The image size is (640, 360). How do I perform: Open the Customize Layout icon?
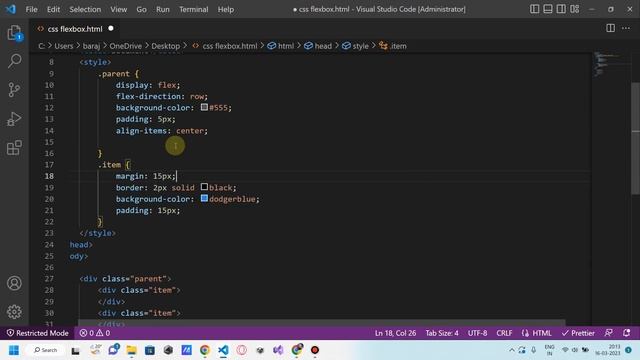click(x=575, y=9)
